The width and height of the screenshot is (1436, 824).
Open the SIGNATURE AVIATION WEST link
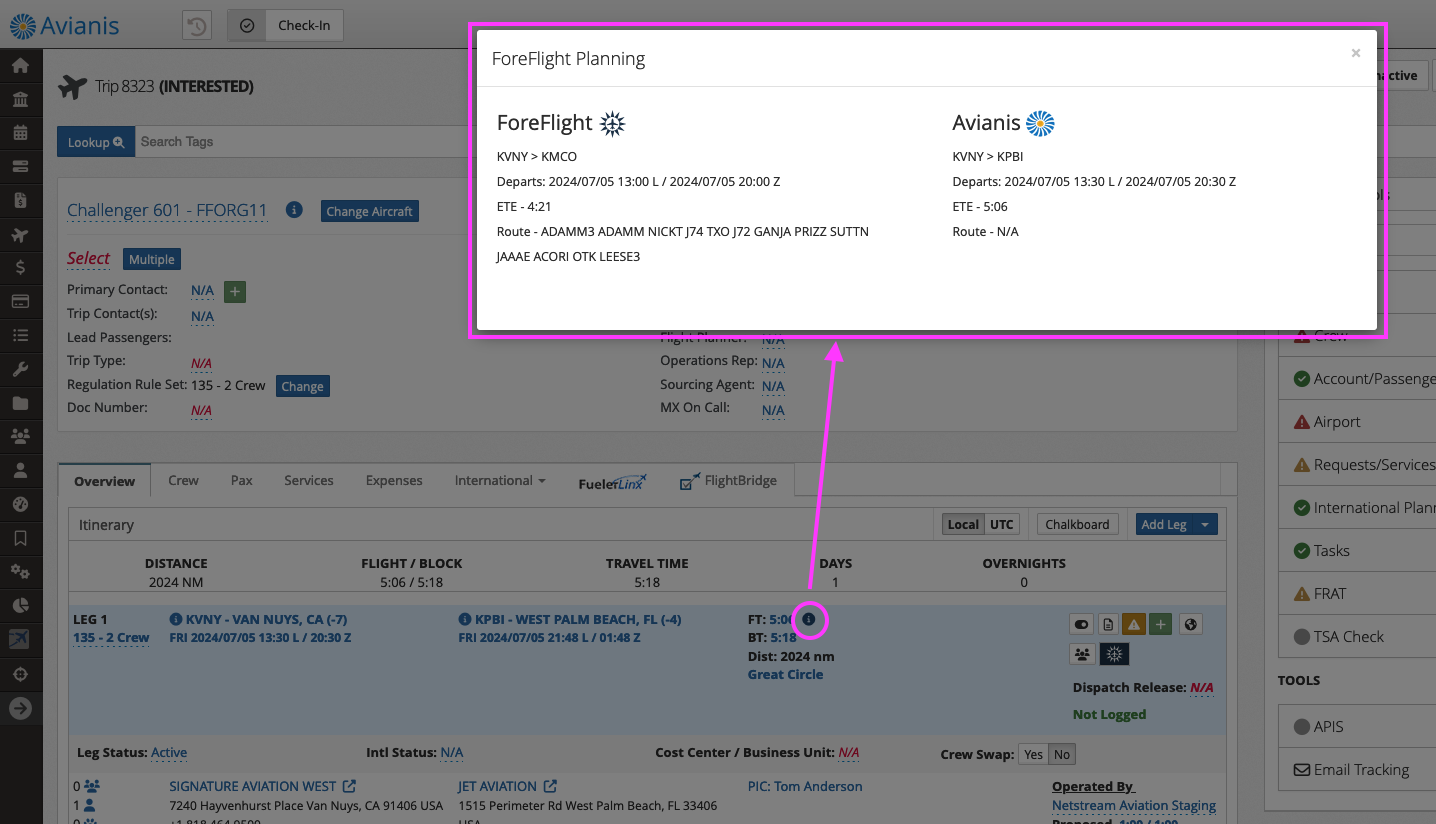tap(253, 786)
